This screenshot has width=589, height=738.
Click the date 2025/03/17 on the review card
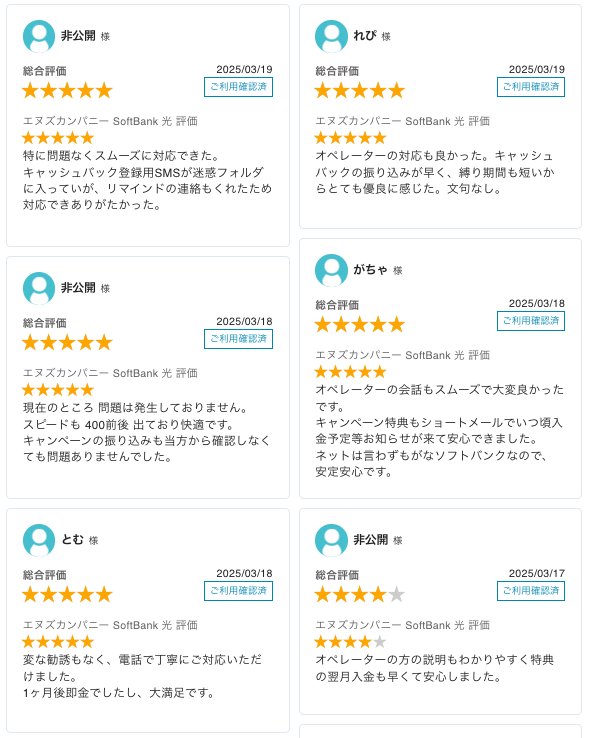tap(536, 573)
